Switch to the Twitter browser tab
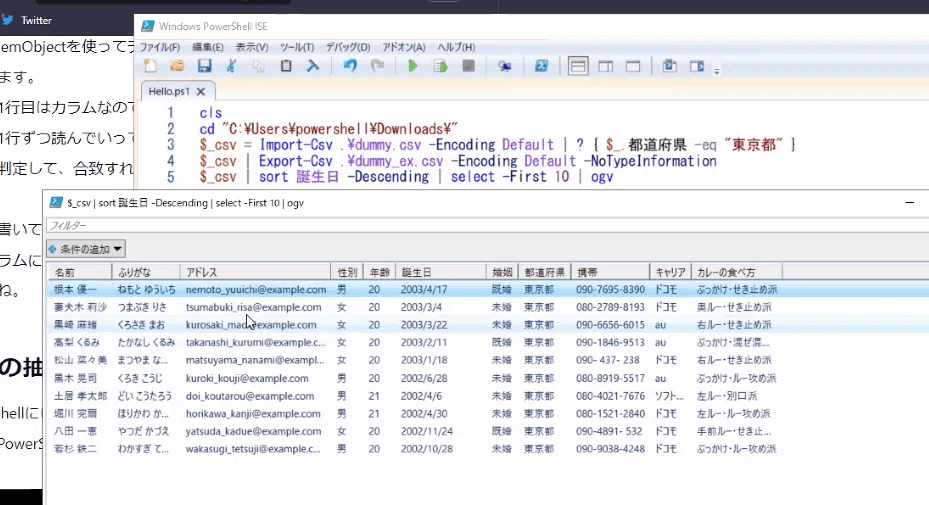This screenshot has width=929, height=505. click(x=27, y=20)
